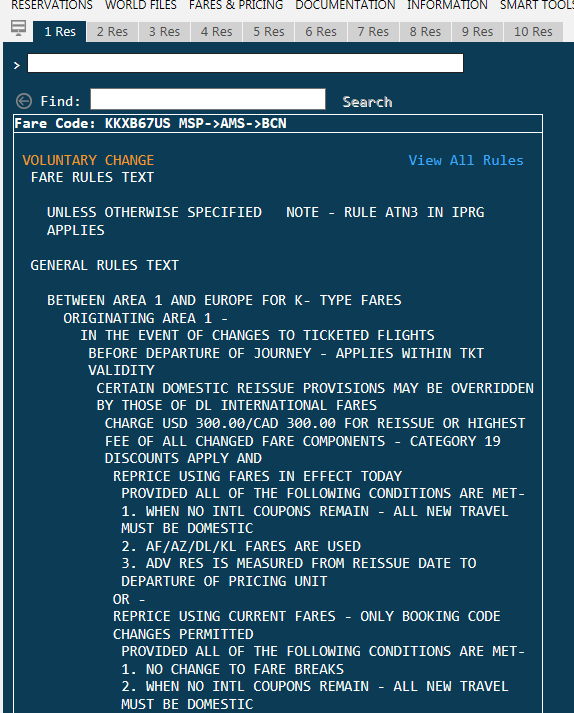Open the INFORMATION menu
The height and width of the screenshot is (713, 574).
pyautogui.click(x=447, y=5)
